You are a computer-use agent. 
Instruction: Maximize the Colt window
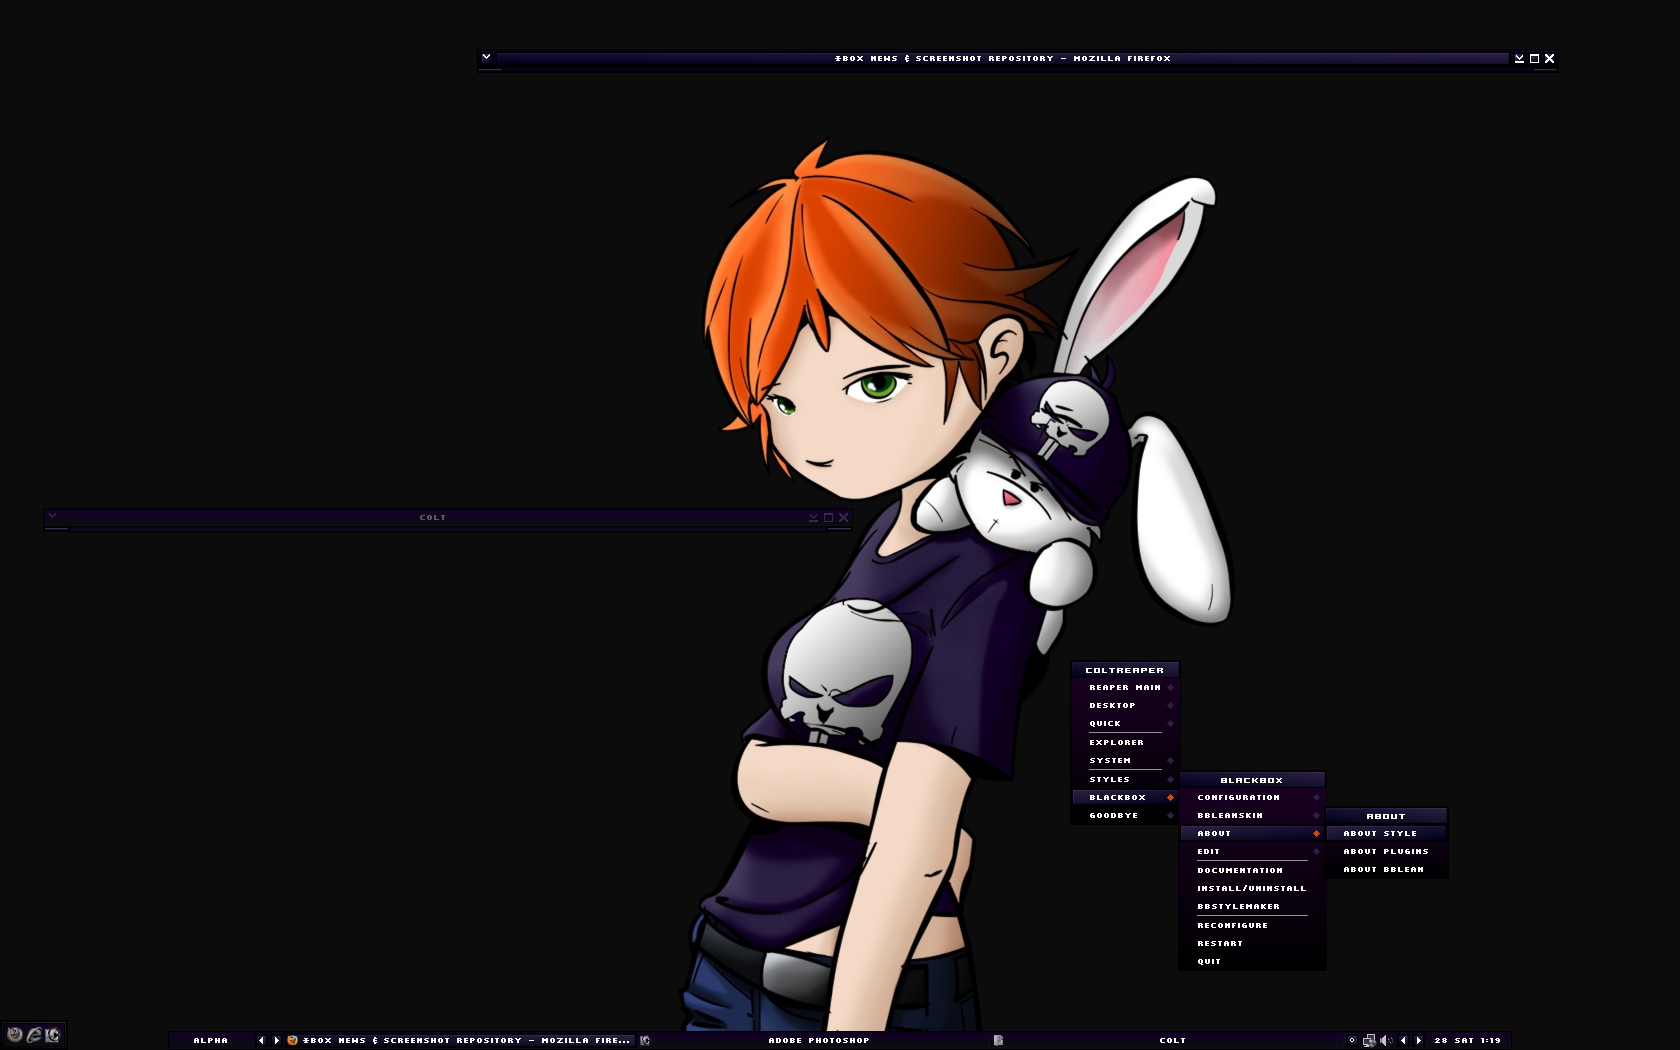click(828, 517)
